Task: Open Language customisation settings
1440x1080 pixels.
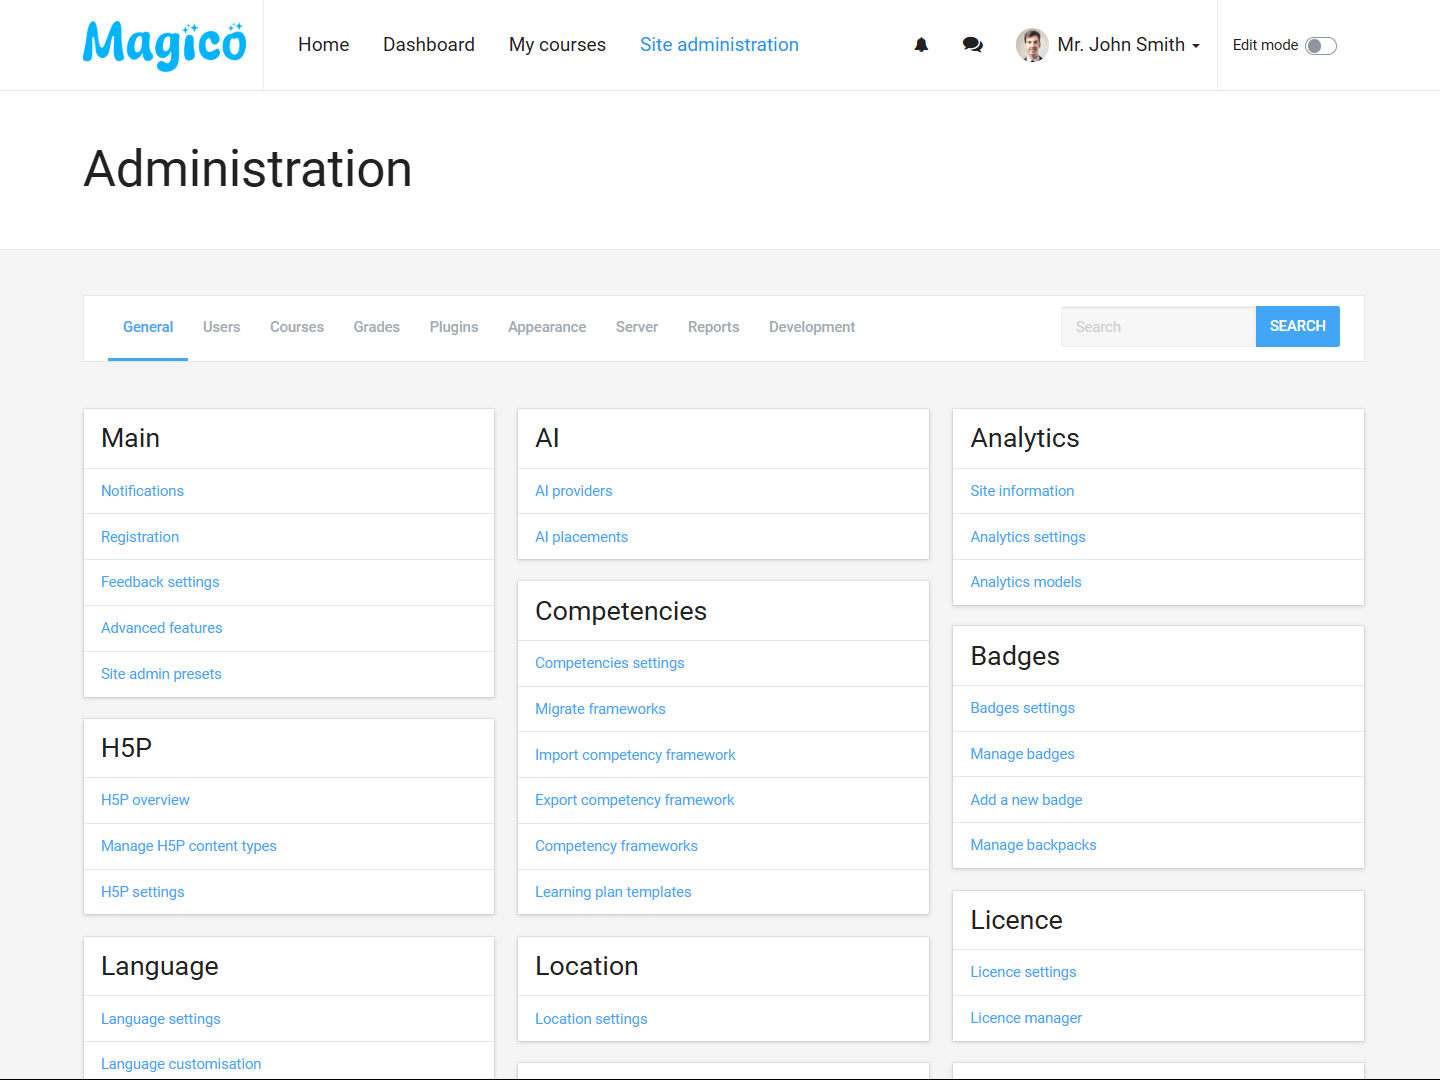Action: pyautogui.click(x=181, y=1063)
